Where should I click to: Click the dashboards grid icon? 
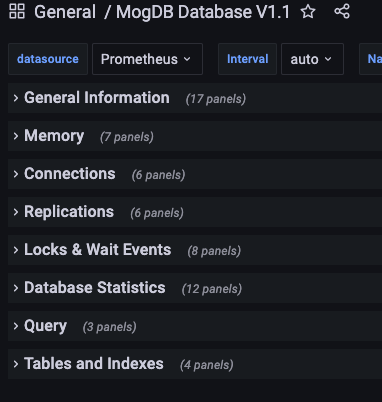(x=17, y=11)
